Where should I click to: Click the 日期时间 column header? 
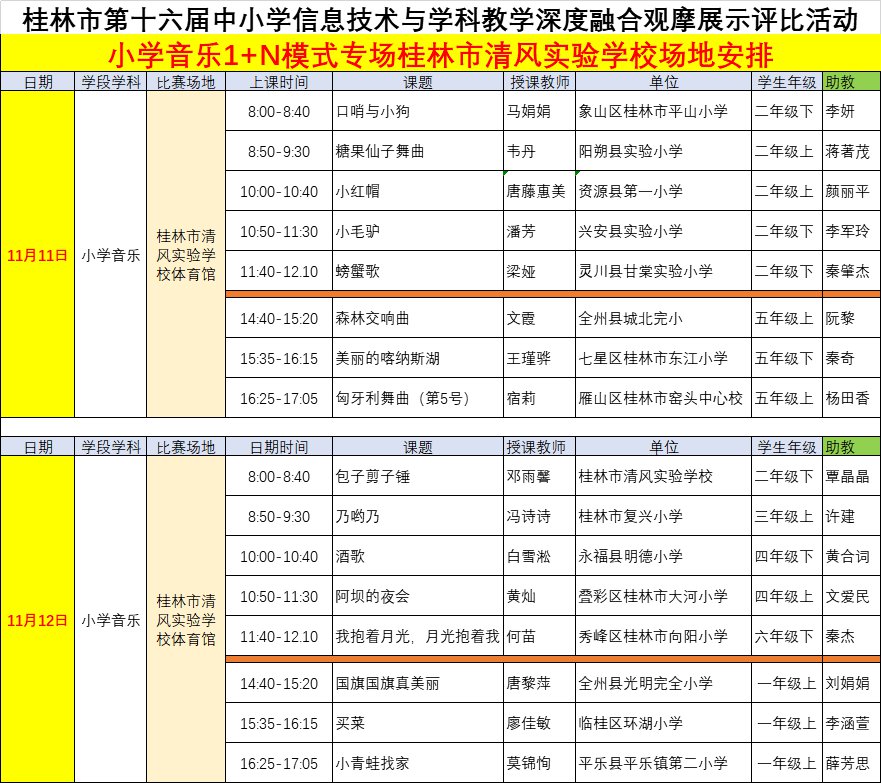pos(279,447)
